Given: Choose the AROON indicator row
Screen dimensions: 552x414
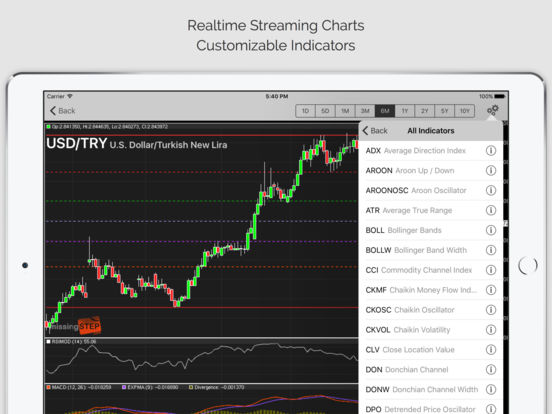Looking at the screenshot, I should coord(430,171).
